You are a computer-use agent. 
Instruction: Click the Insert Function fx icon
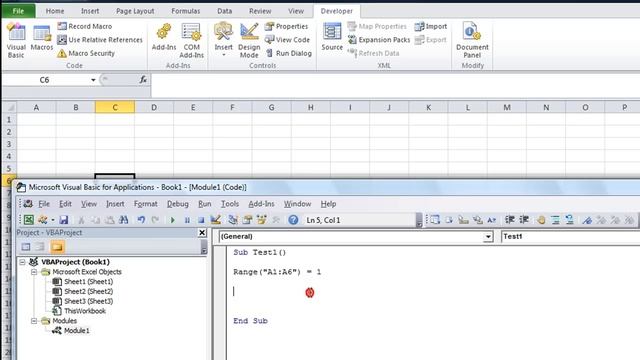click(x=143, y=80)
